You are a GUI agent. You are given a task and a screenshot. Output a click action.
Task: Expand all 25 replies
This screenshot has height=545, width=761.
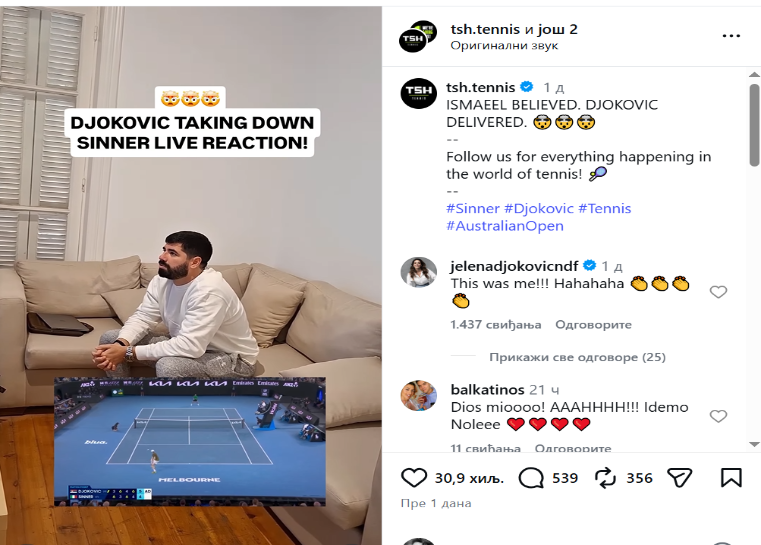point(577,357)
